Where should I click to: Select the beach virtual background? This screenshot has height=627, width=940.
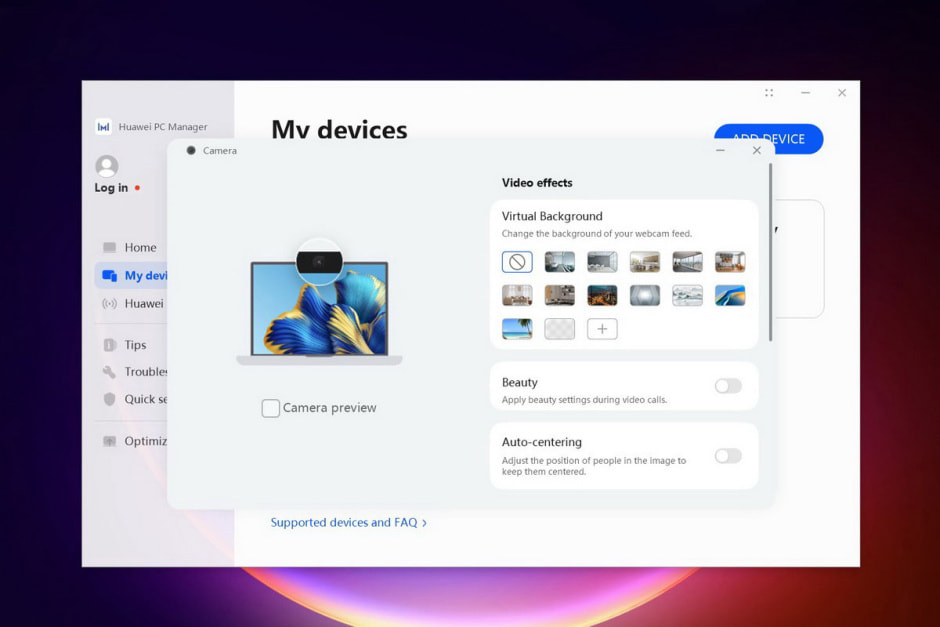(517, 328)
